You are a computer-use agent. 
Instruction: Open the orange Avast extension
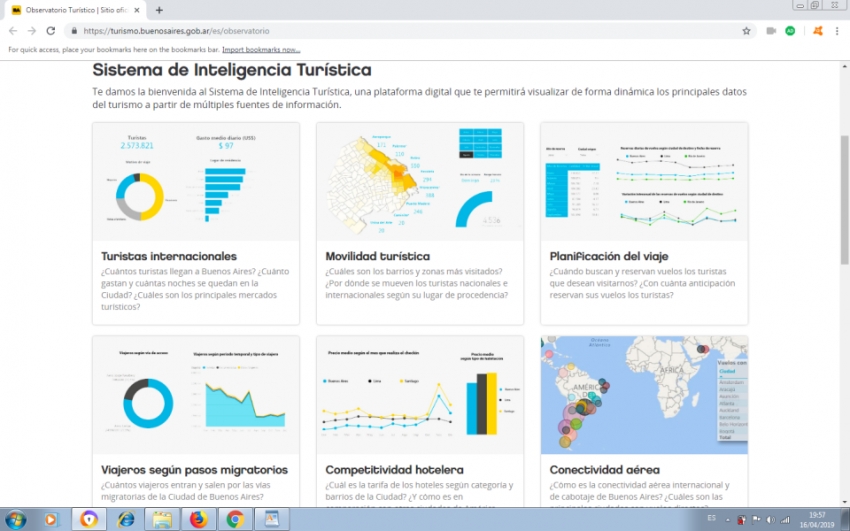click(x=817, y=31)
